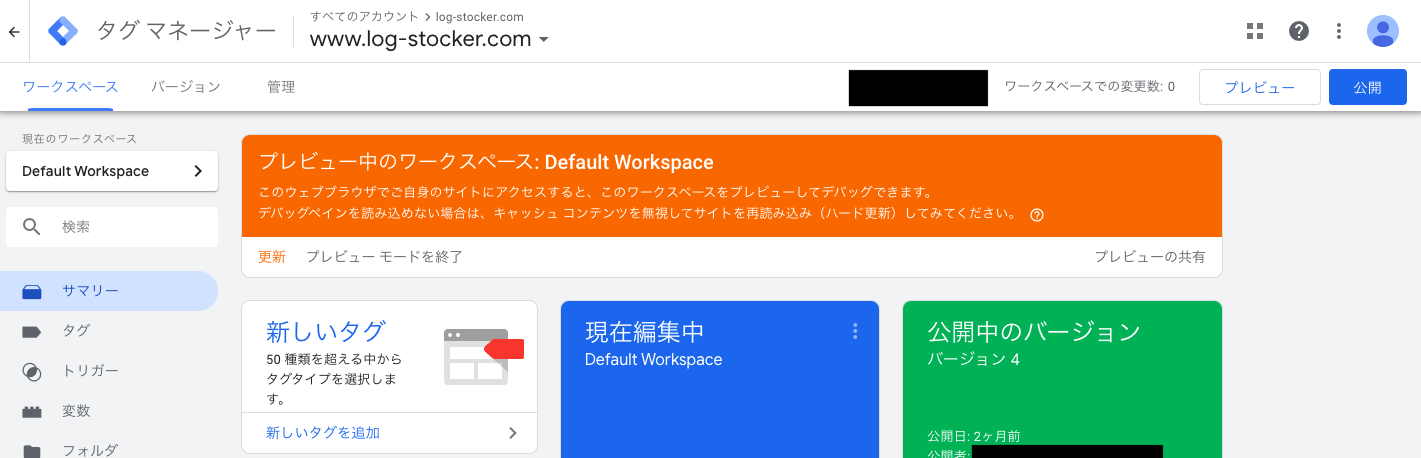
Task: Click into the 検索 search field
Action: pyautogui.click(x=112, y=227)
